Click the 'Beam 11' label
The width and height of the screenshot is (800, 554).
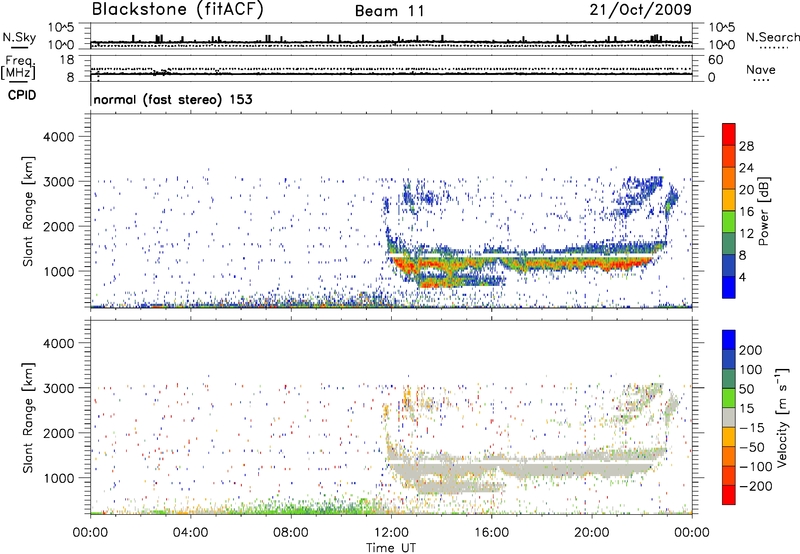tap(389, 11)
